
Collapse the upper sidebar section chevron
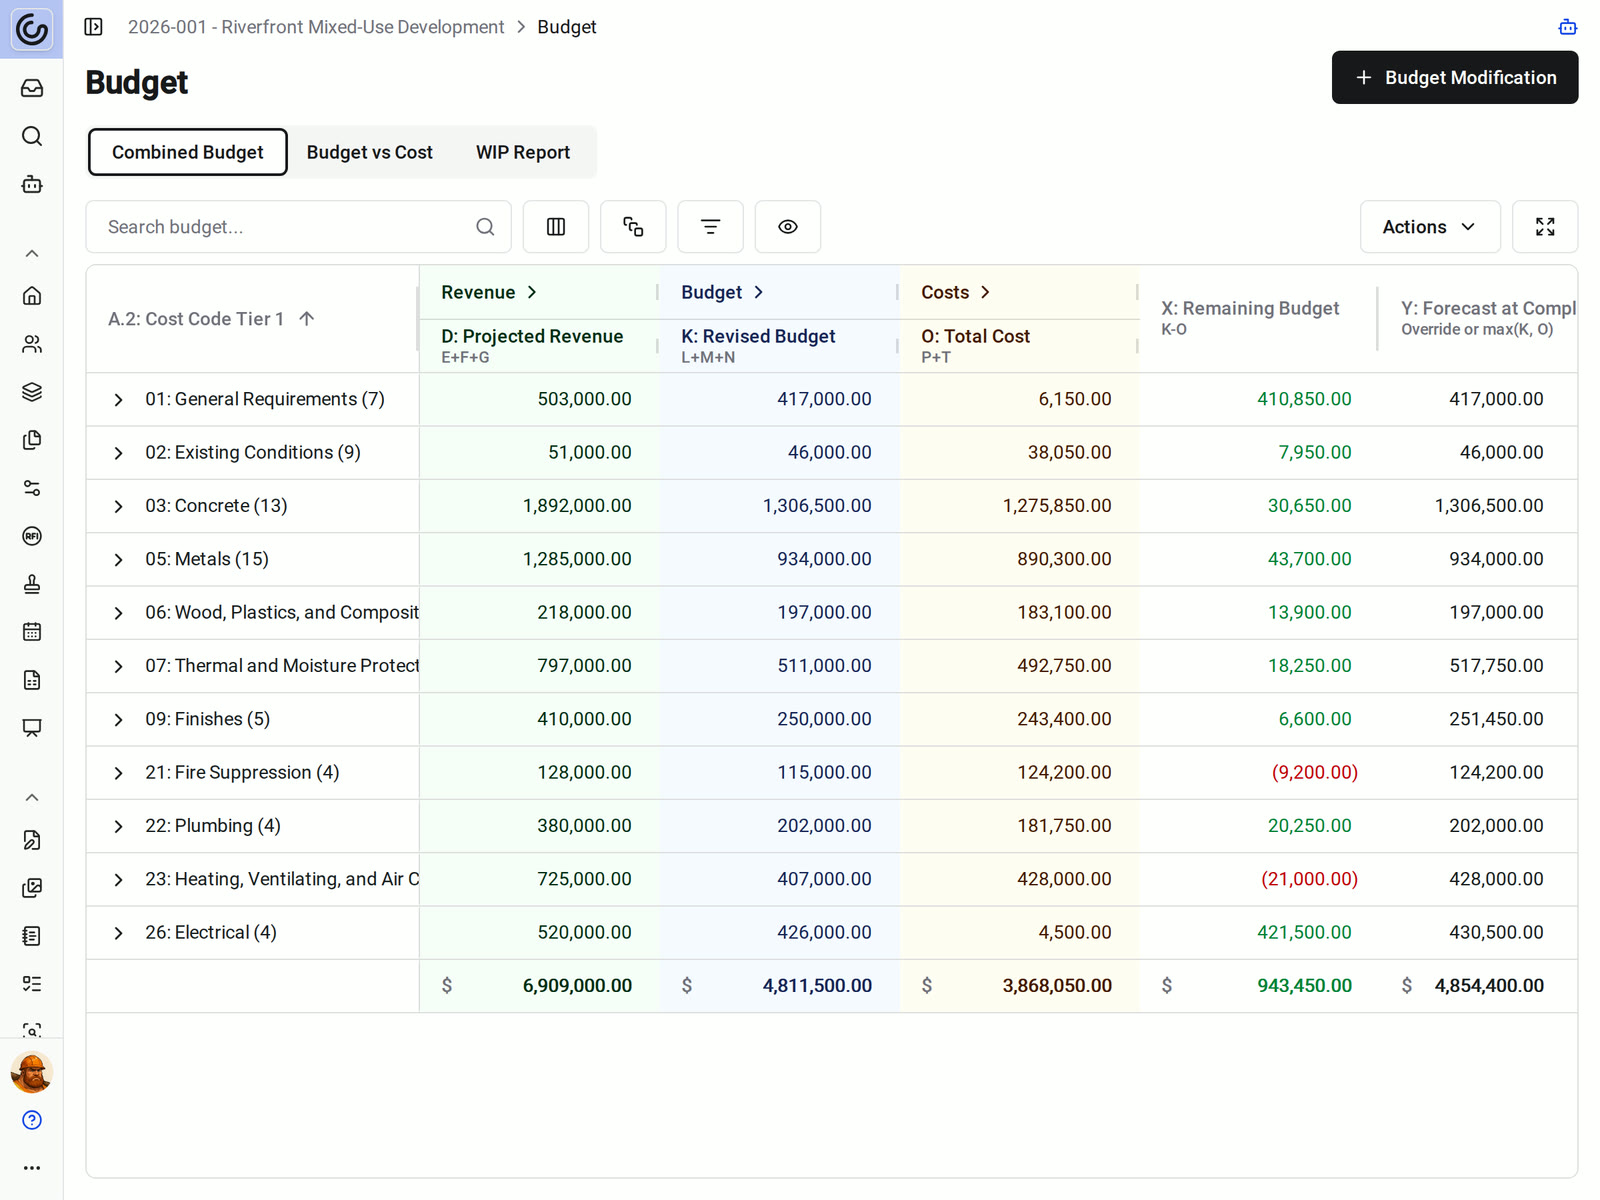click(32, 254)
